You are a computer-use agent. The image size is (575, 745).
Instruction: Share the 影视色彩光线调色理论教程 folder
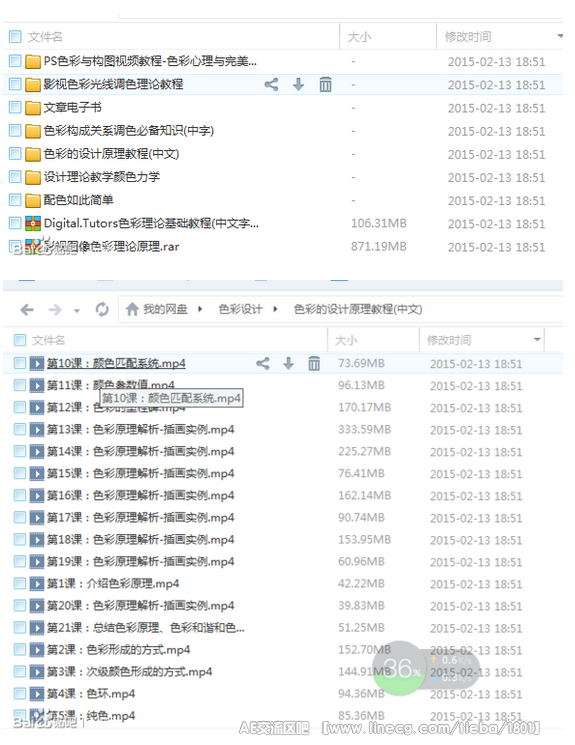click(x=271, y=85)
